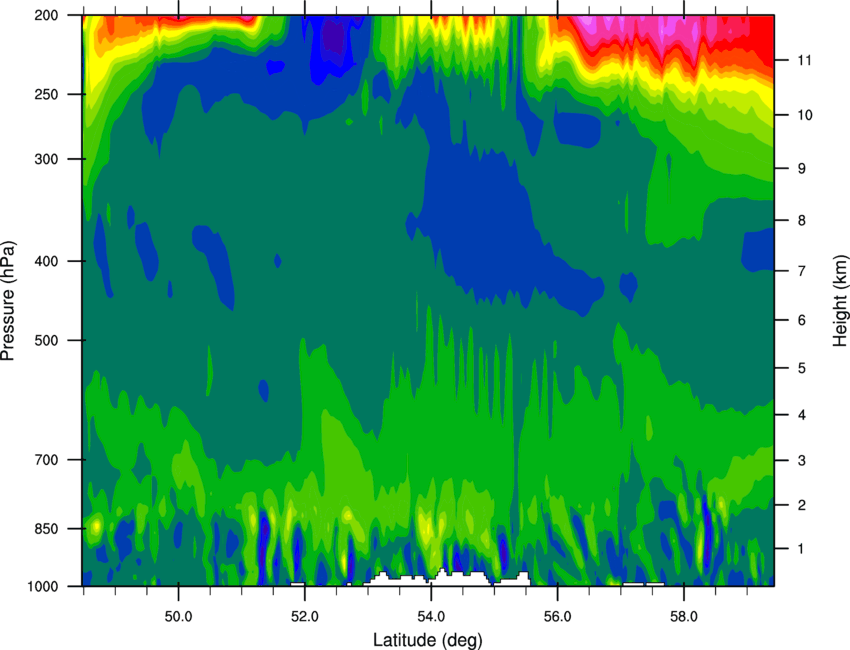Pick the 2 km height label

(x=802, y=505)
